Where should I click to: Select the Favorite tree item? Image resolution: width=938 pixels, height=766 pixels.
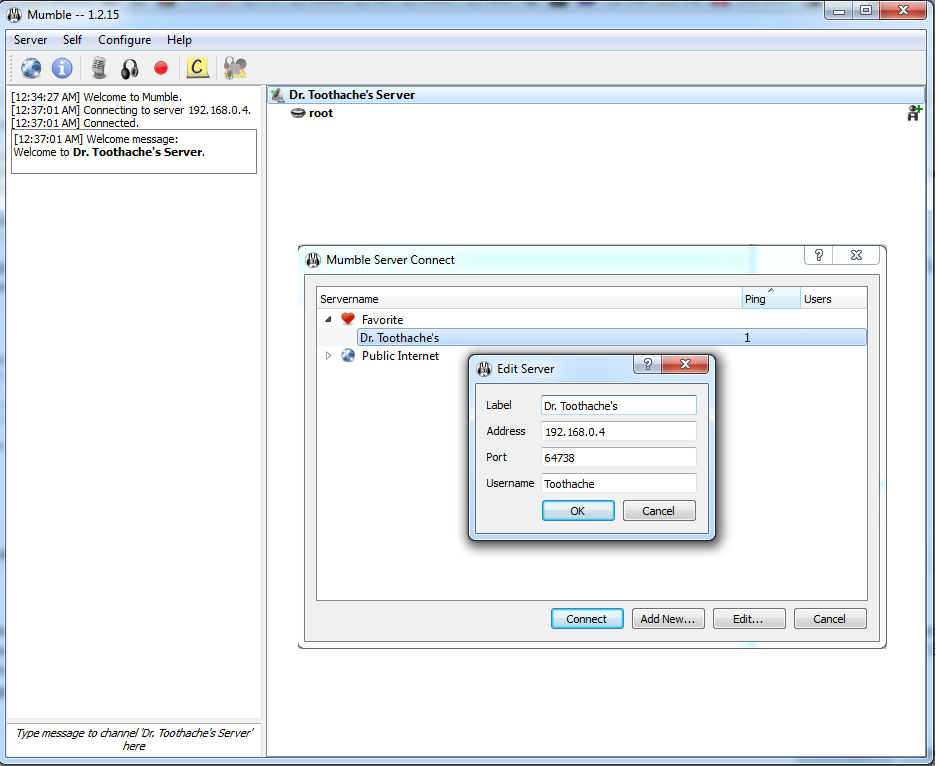pyautogui.click(x=382, y=320)
